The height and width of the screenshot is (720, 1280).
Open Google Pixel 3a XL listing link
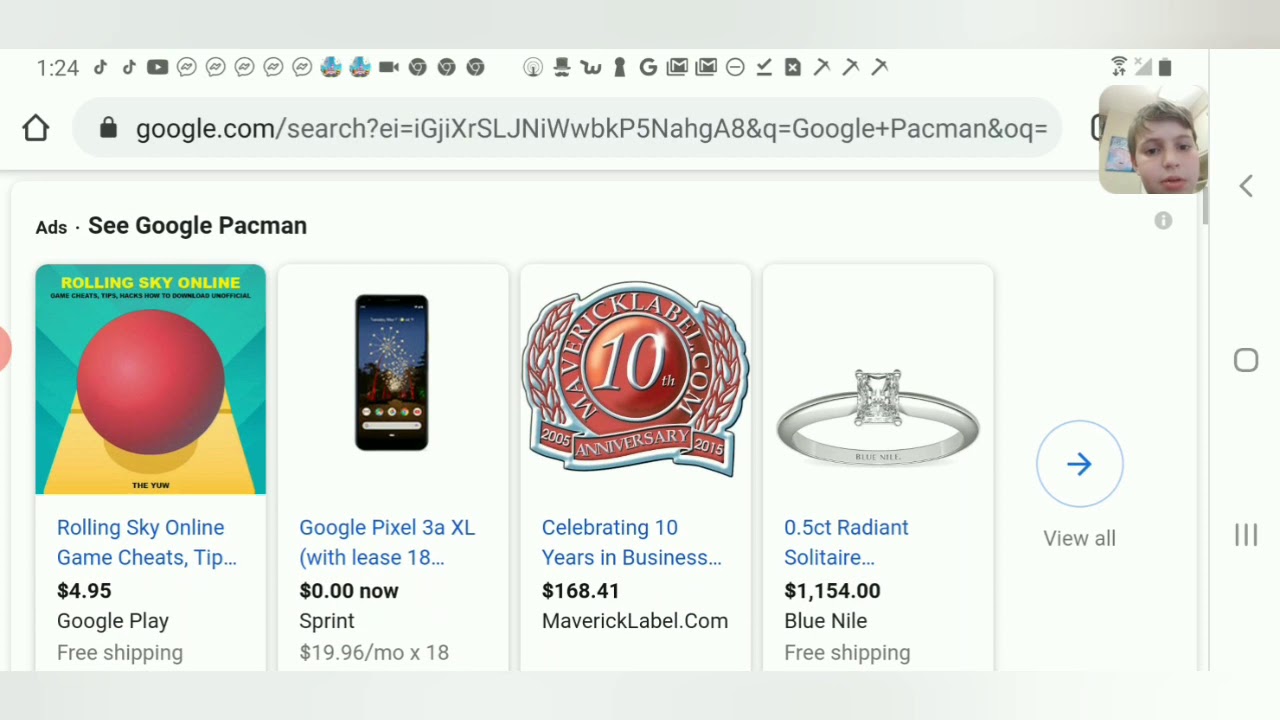coord(387,542)
